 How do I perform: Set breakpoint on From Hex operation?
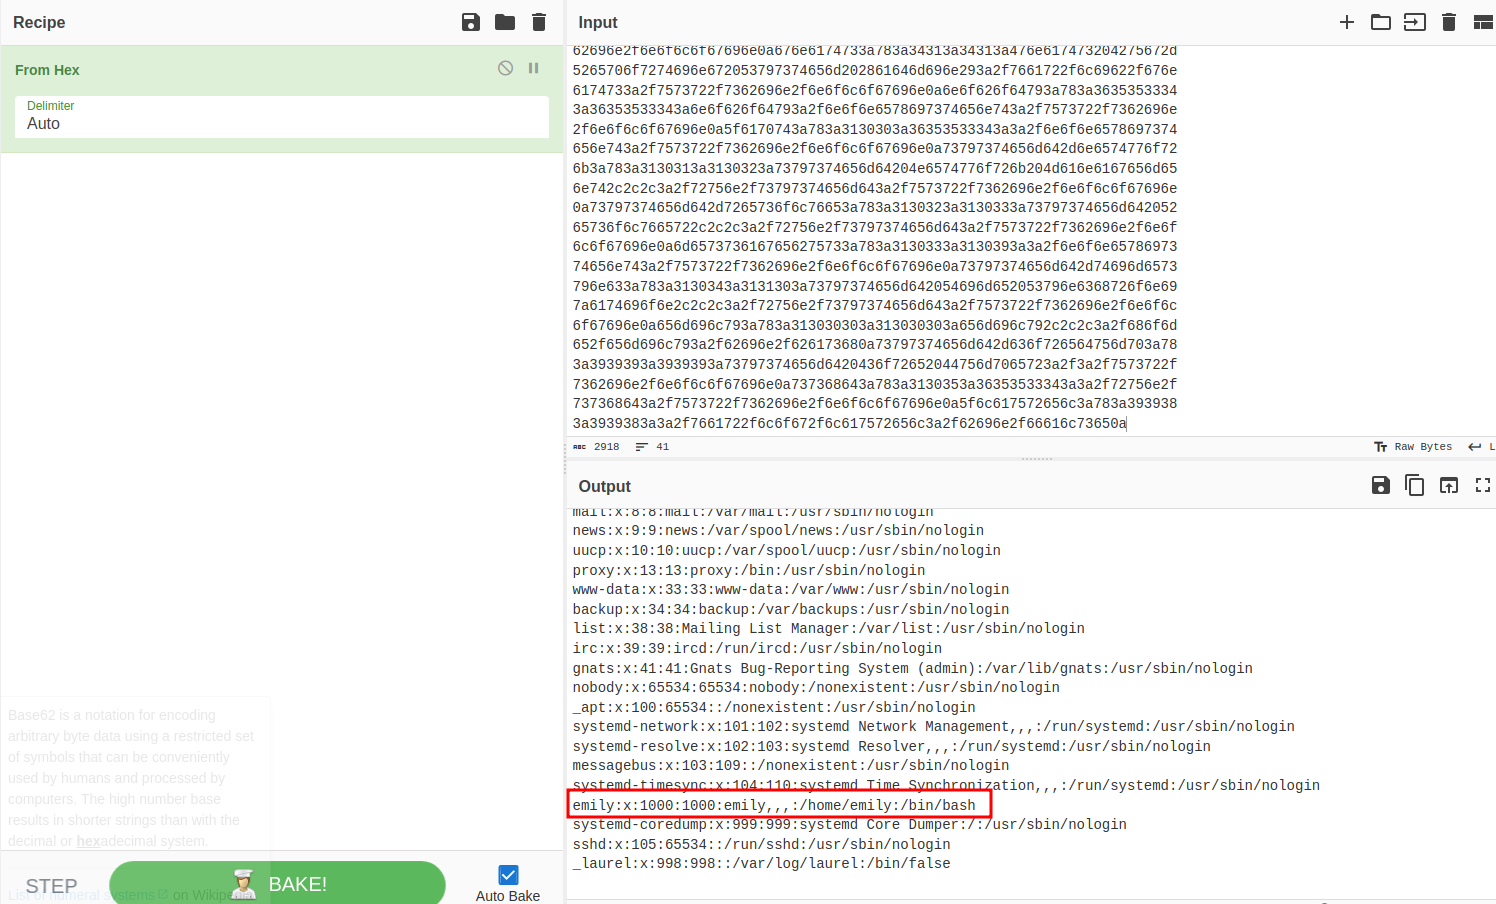534,68
